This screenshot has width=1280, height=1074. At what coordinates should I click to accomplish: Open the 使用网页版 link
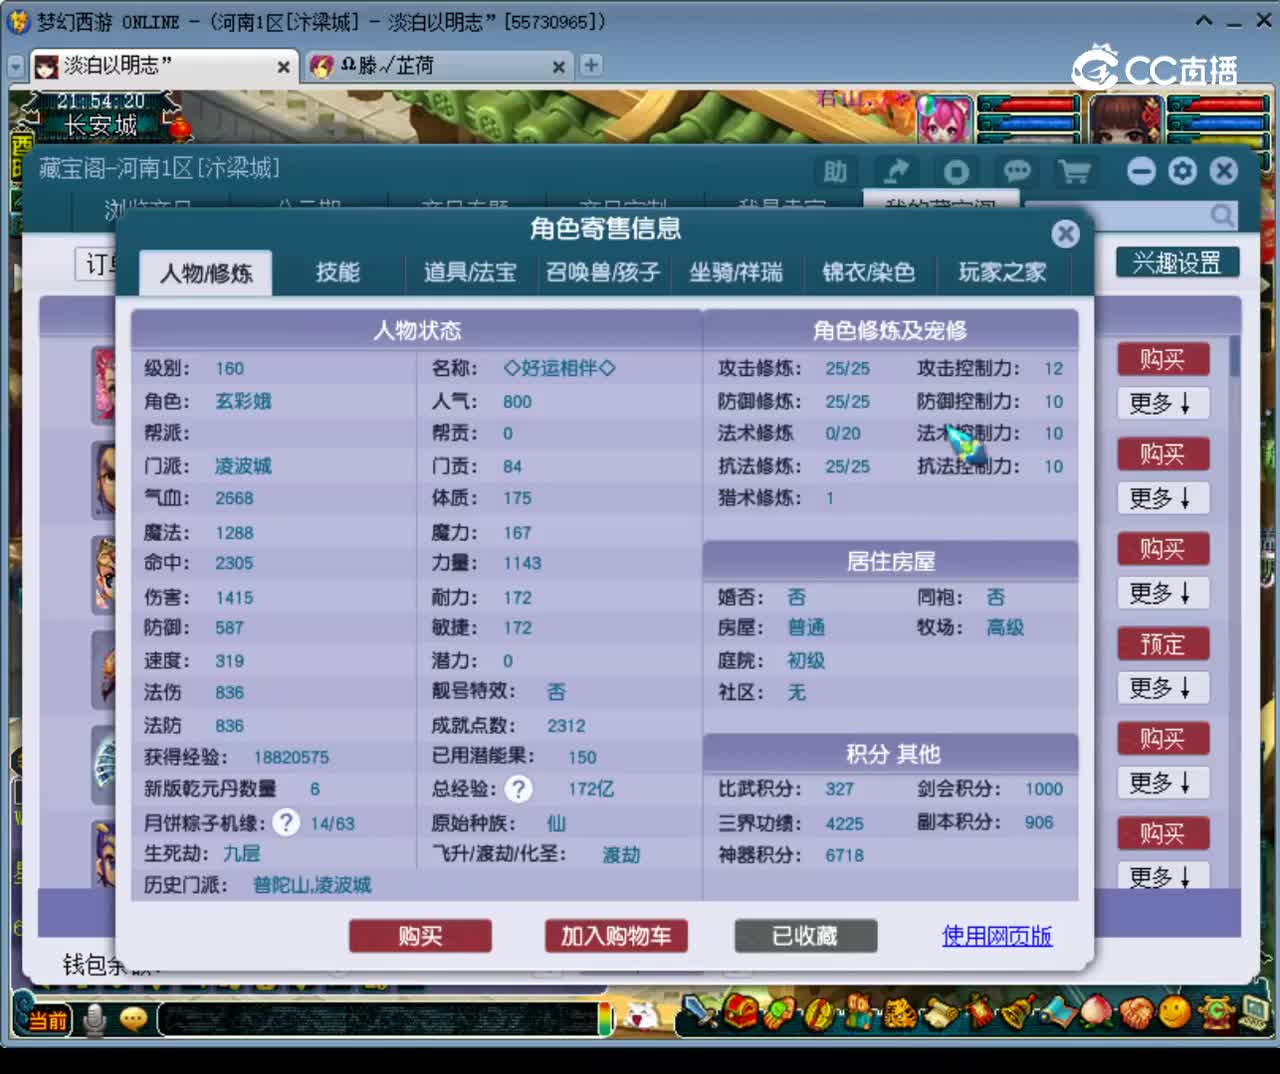click(997, 936)
